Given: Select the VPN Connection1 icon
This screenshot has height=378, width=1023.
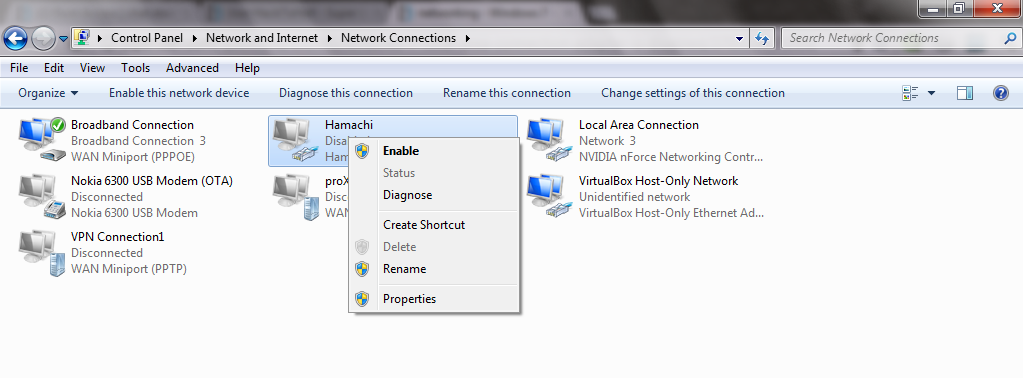Looking at the screenshot, I should coord(42,252).
